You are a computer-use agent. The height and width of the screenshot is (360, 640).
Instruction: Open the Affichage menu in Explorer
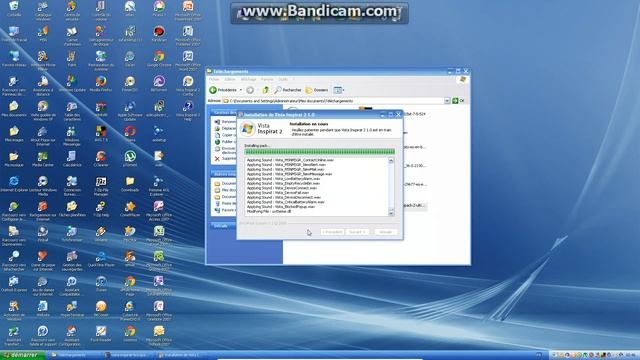pyautogui.click(x=248, y=79)
